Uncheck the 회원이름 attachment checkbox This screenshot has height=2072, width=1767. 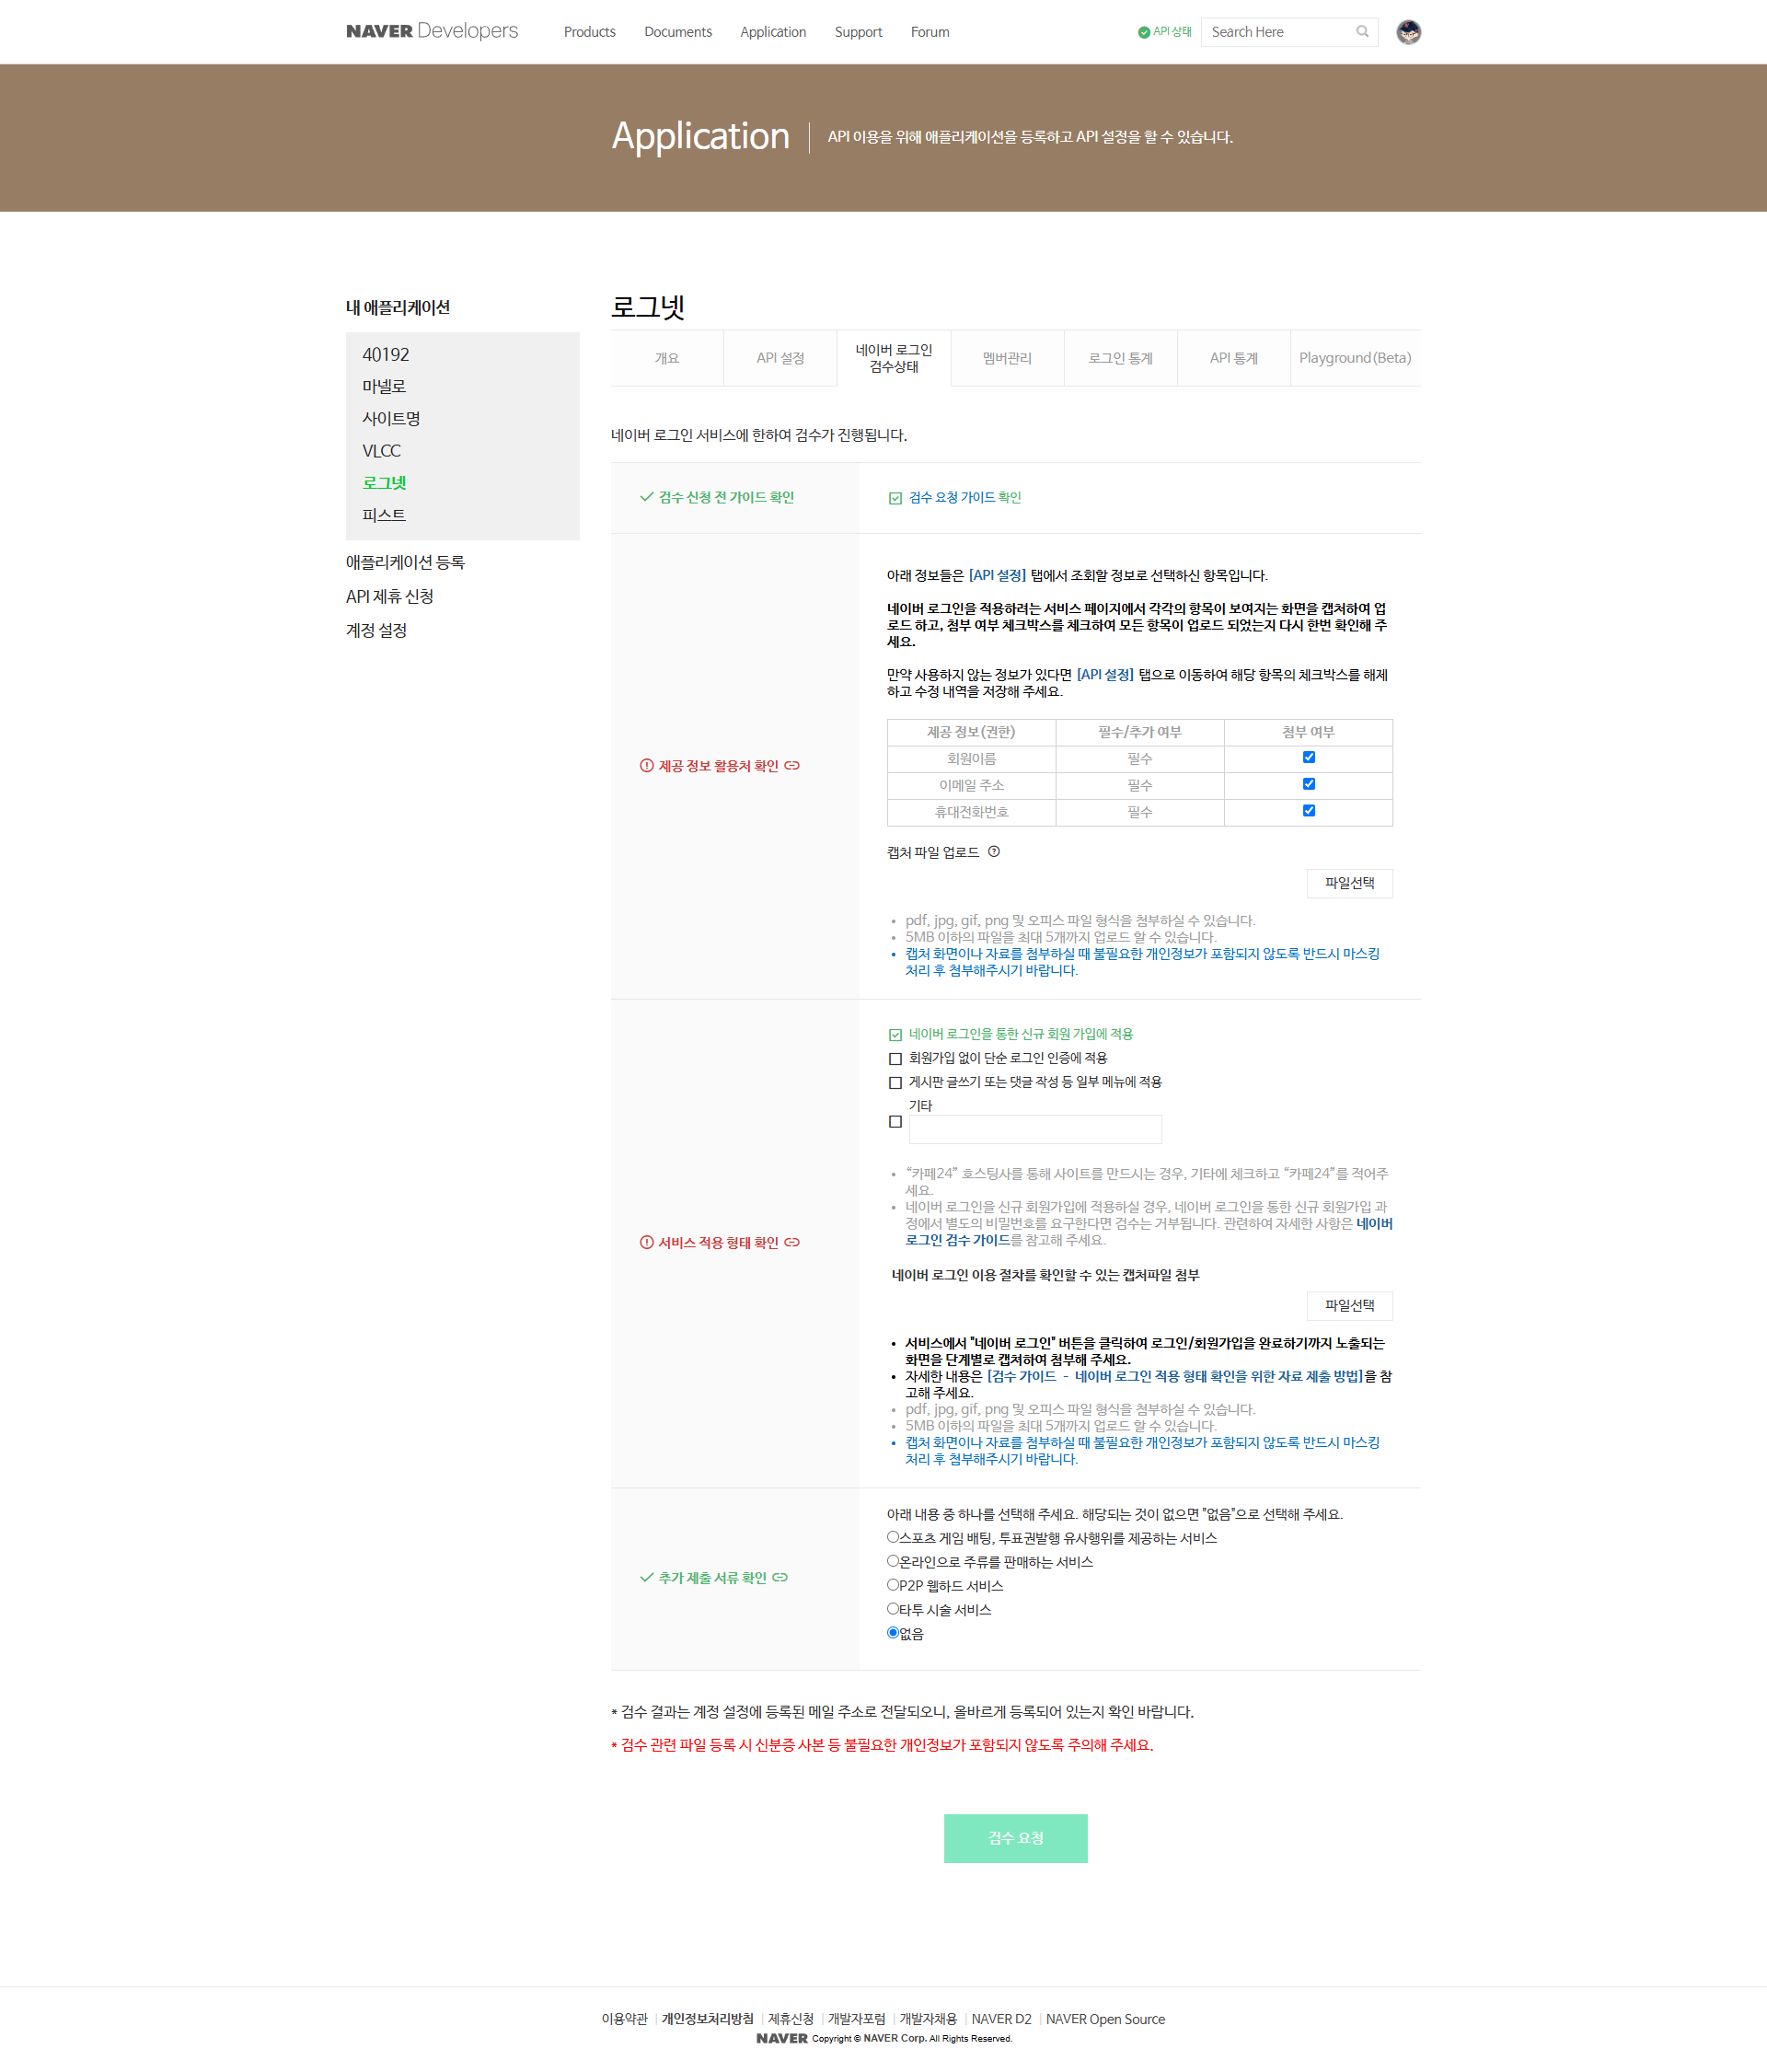pos(1308,758)
